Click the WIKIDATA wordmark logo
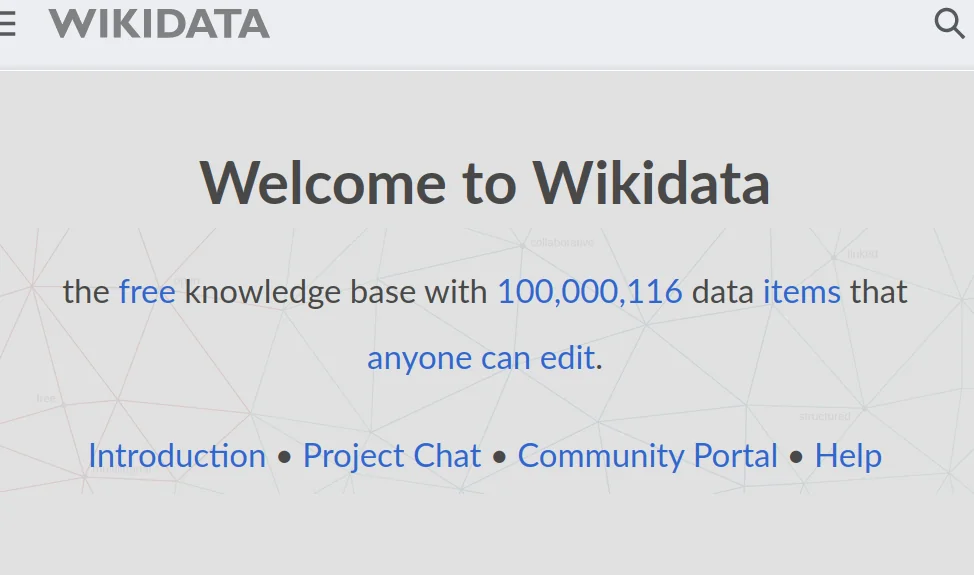 159,24
